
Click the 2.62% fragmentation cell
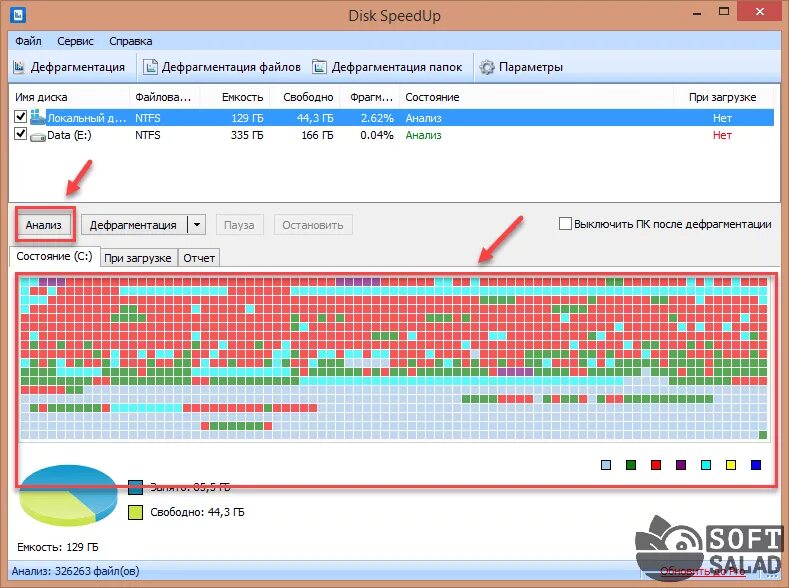point(377,118)
